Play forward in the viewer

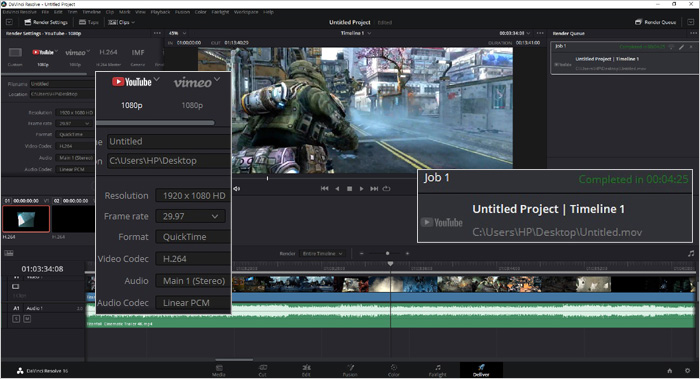362,189
